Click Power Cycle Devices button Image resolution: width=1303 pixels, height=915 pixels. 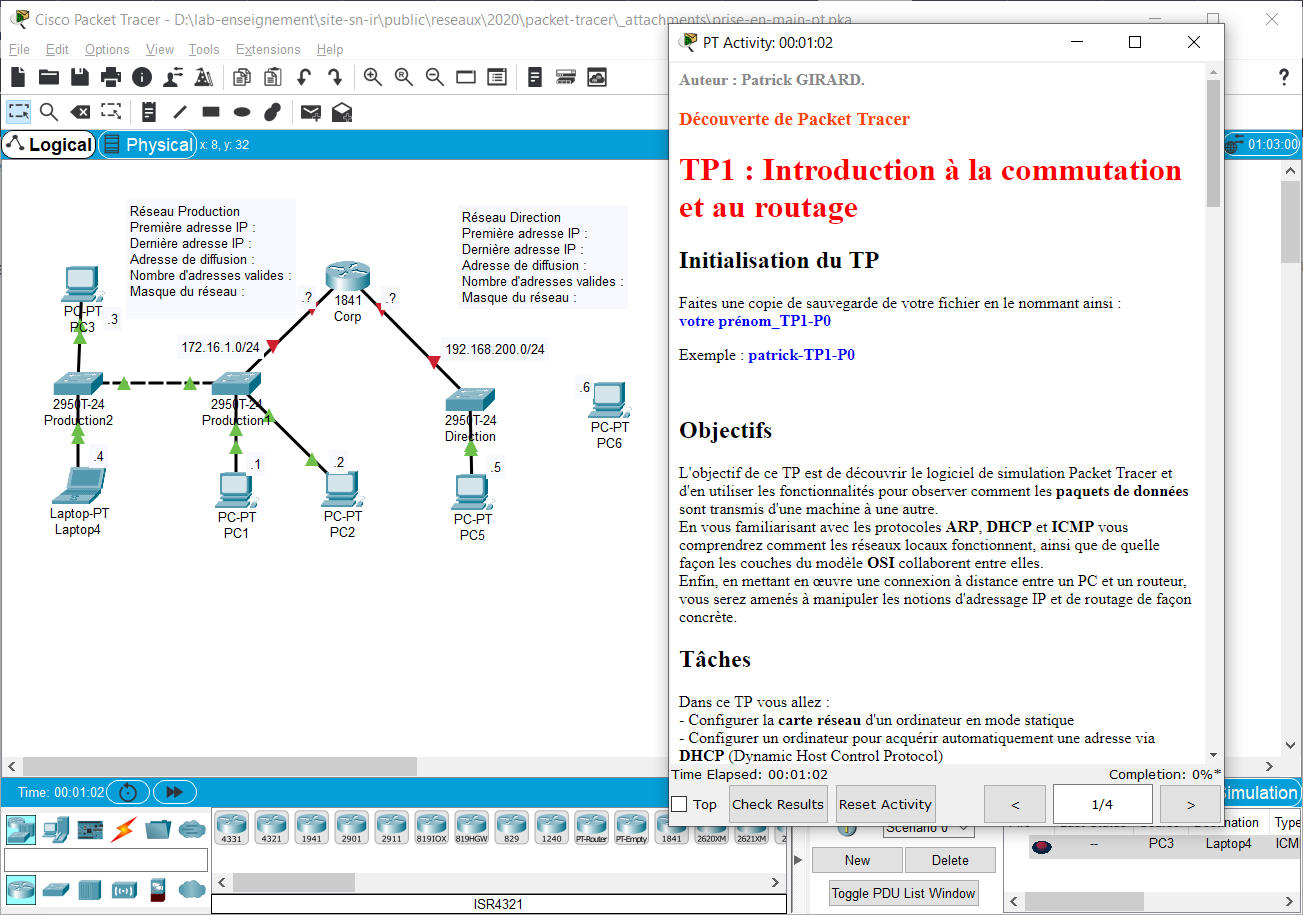128,792
